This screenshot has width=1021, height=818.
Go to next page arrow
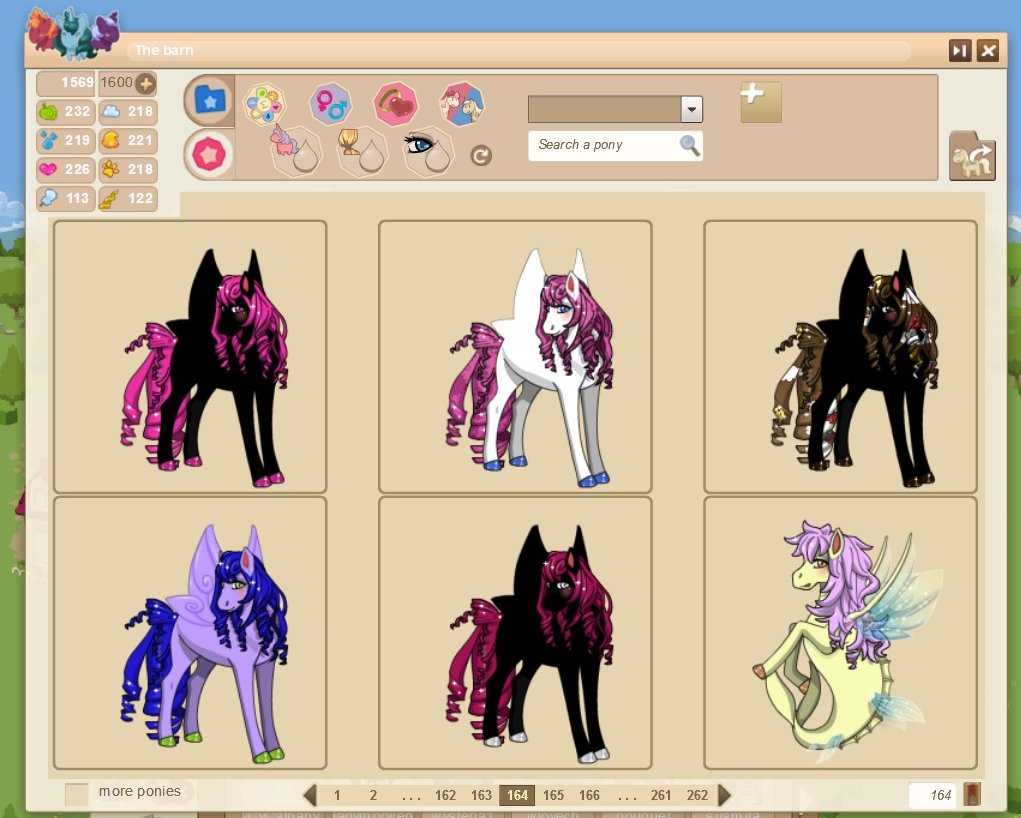coord(724,795)
